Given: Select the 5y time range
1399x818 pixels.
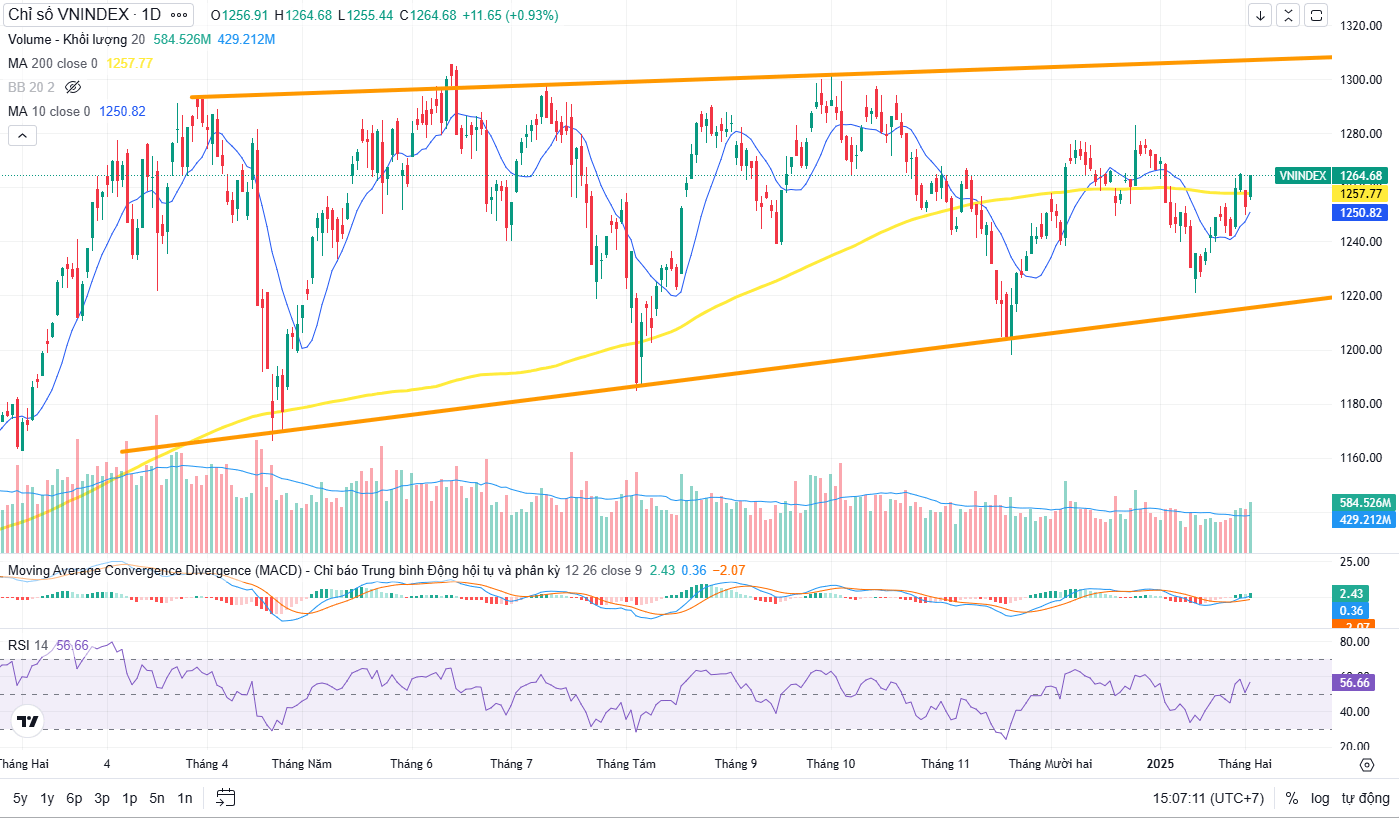Looking at the screenshot, I should tap(20, 798).
